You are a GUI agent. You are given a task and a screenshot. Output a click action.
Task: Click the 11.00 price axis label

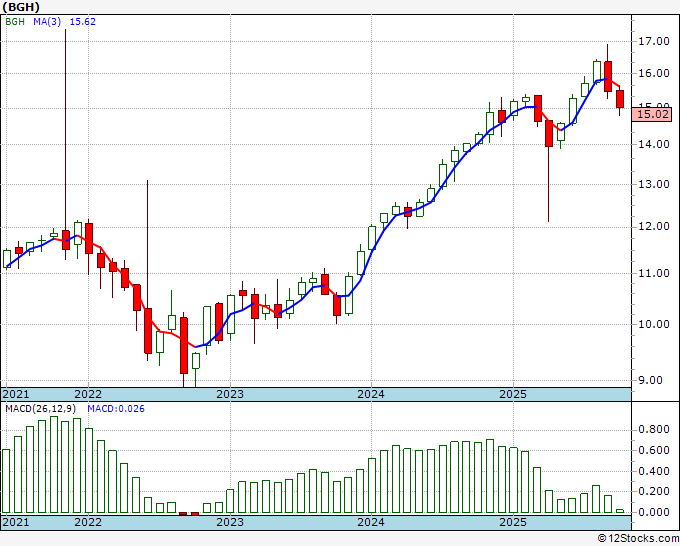point(654,273)
